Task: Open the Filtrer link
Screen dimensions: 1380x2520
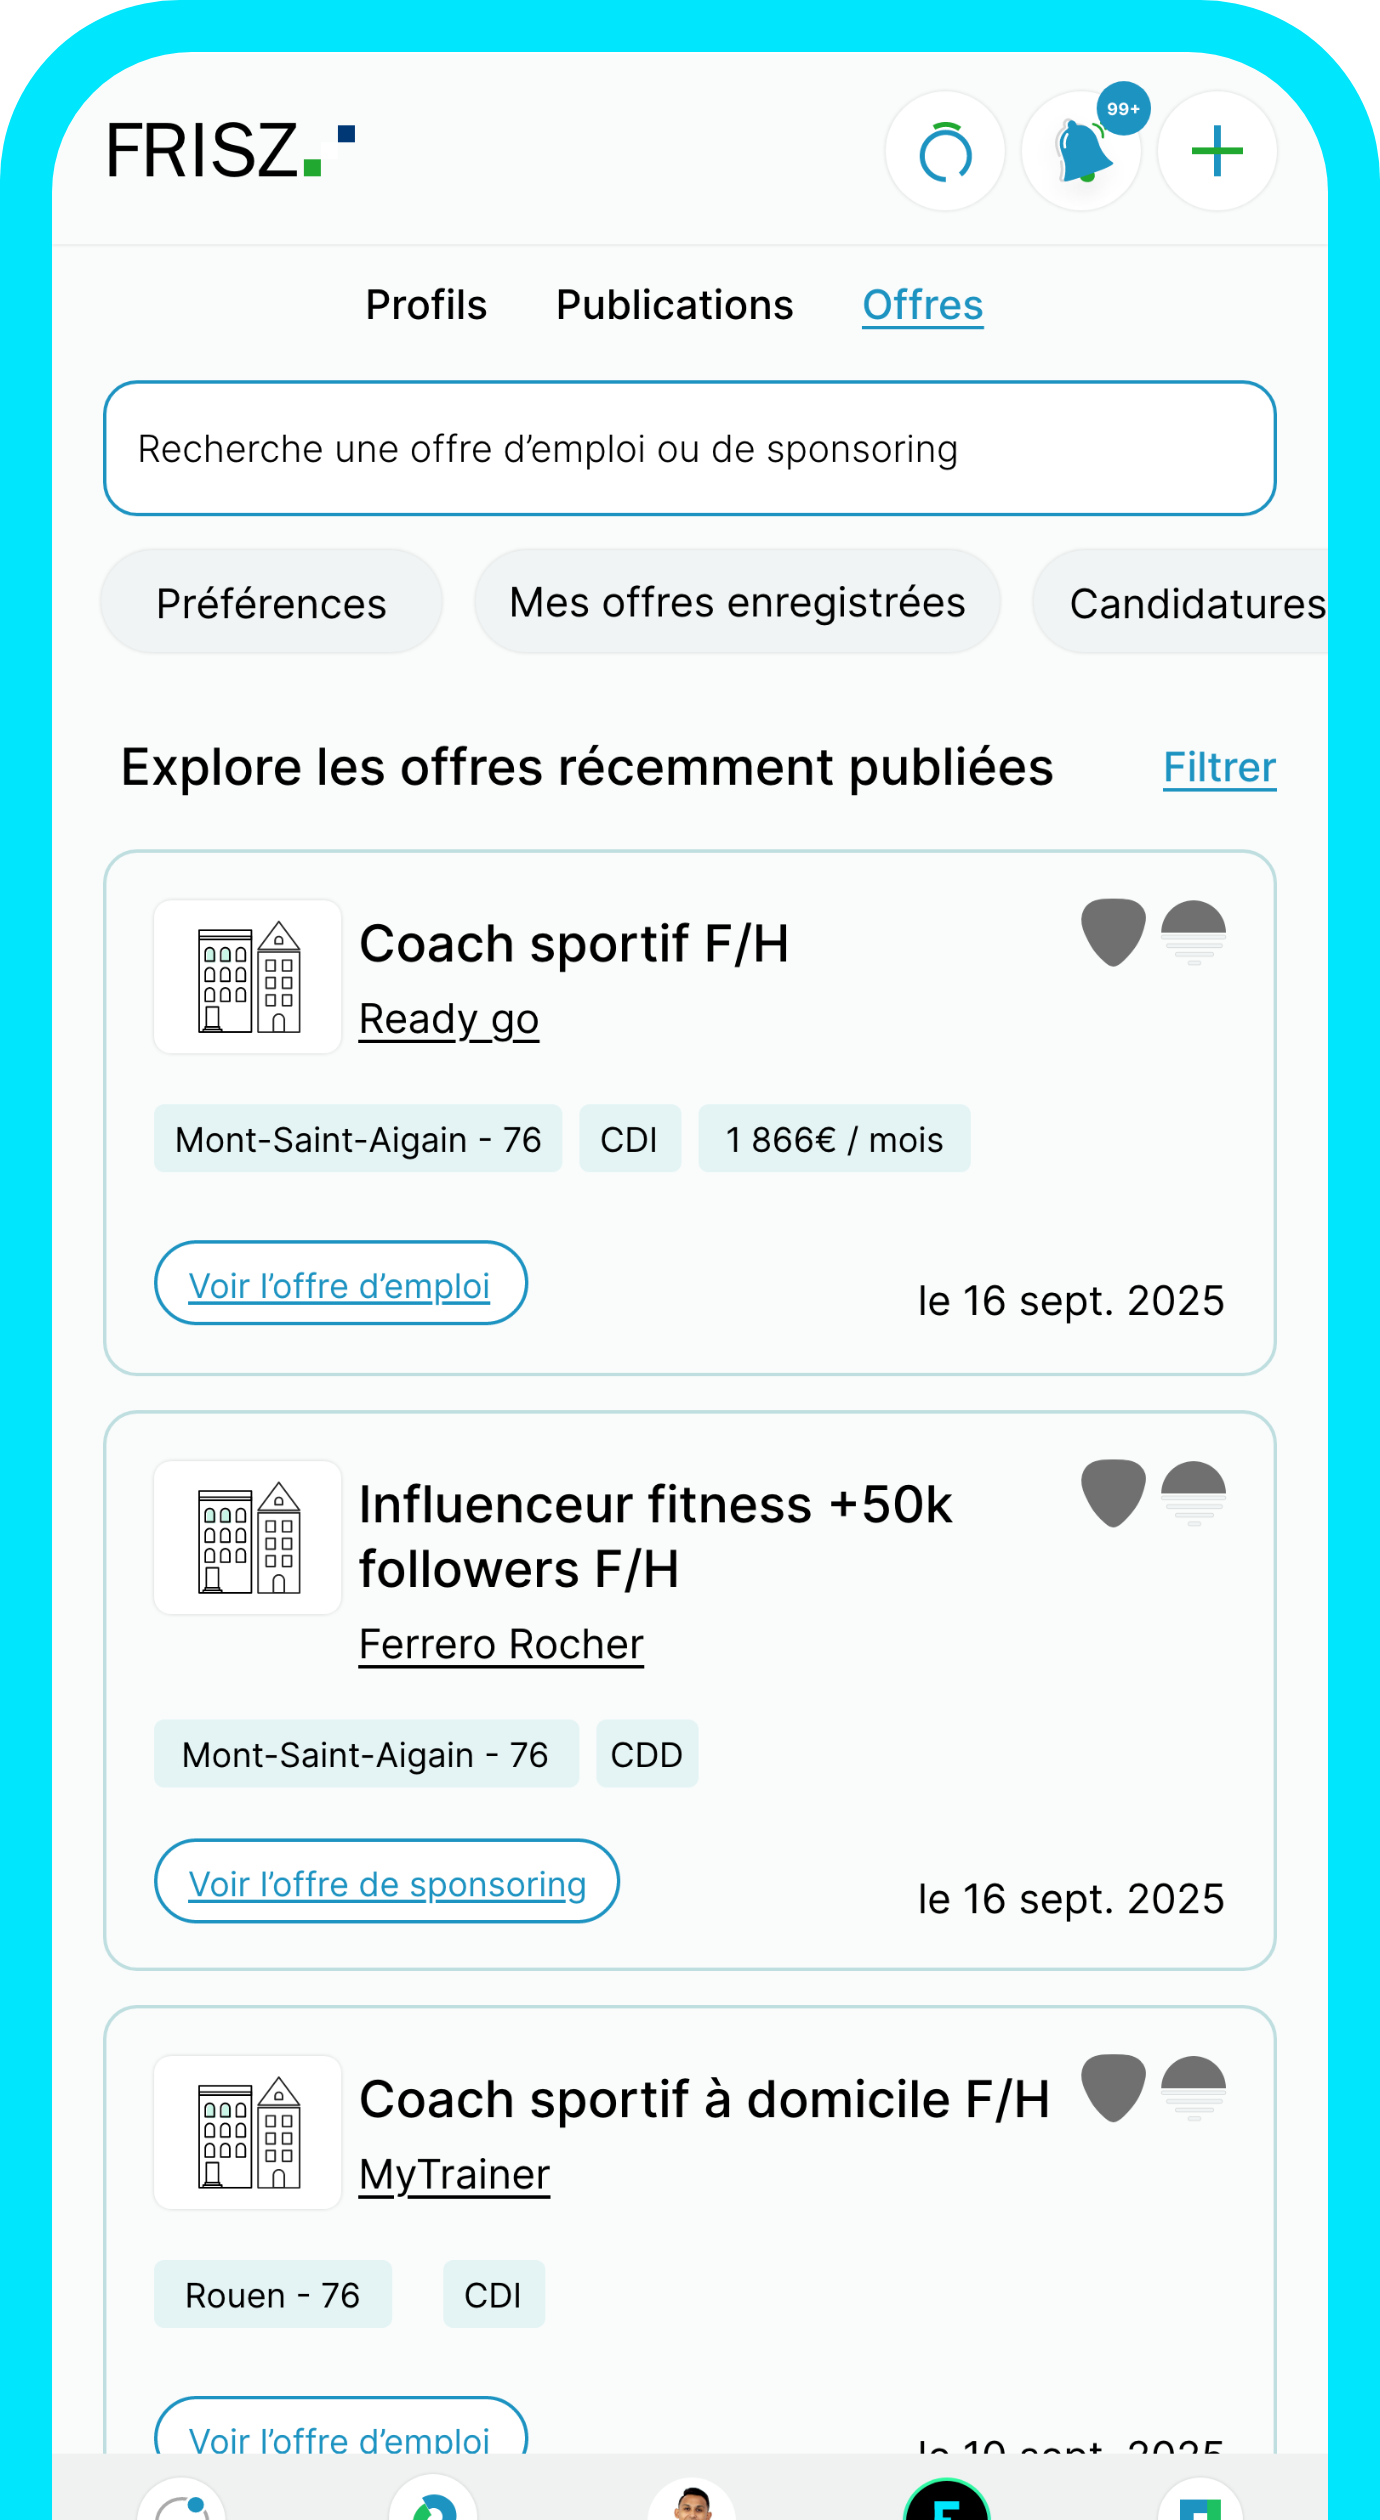Action: tap(1219, 768)
